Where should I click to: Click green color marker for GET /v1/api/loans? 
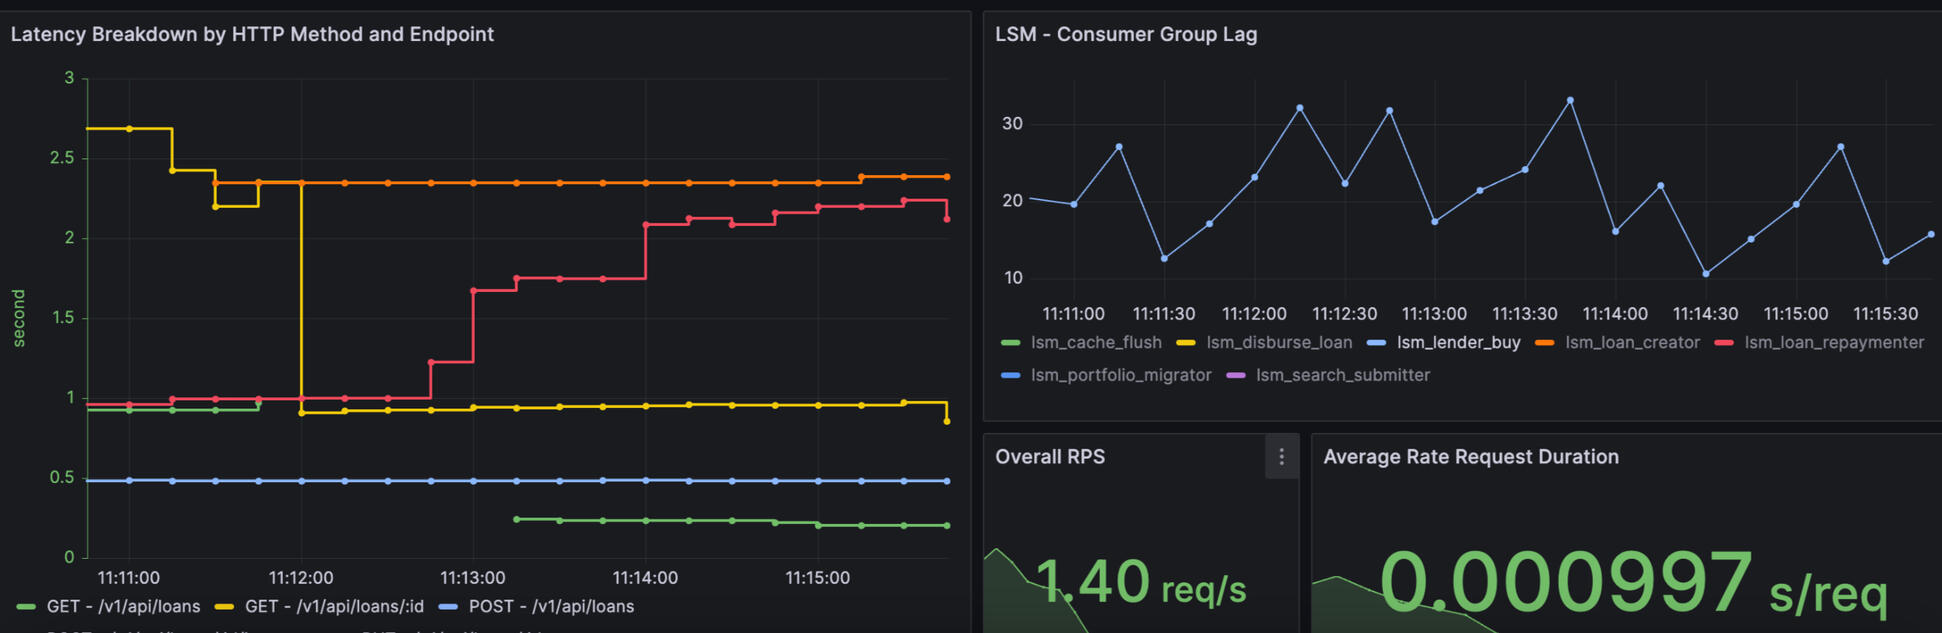click(x=26, y=607)
